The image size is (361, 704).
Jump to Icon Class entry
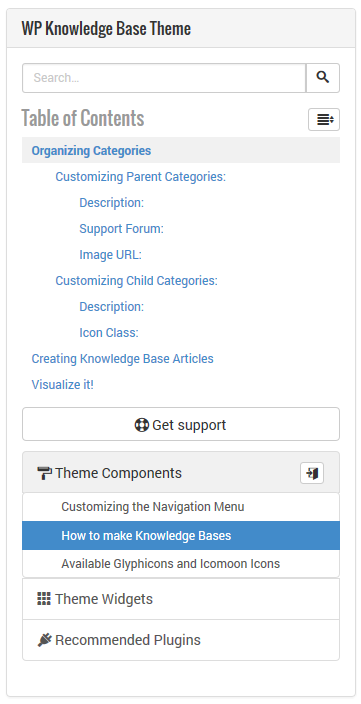pyautogui.click(x=109, y=333)
